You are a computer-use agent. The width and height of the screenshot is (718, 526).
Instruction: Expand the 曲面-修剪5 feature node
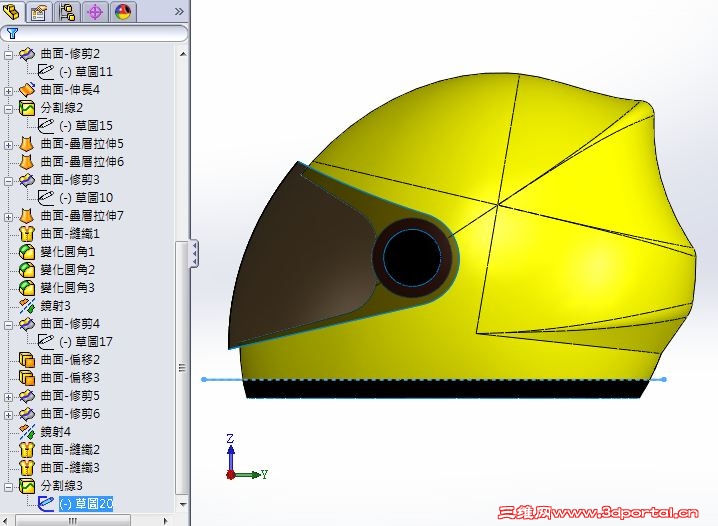[x=8, y=397]
